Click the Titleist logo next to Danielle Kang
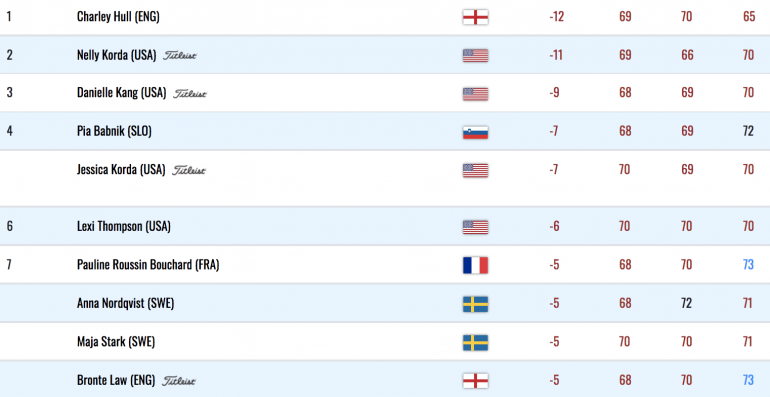The height and width of the screenshot is (397, 770). 190,93
